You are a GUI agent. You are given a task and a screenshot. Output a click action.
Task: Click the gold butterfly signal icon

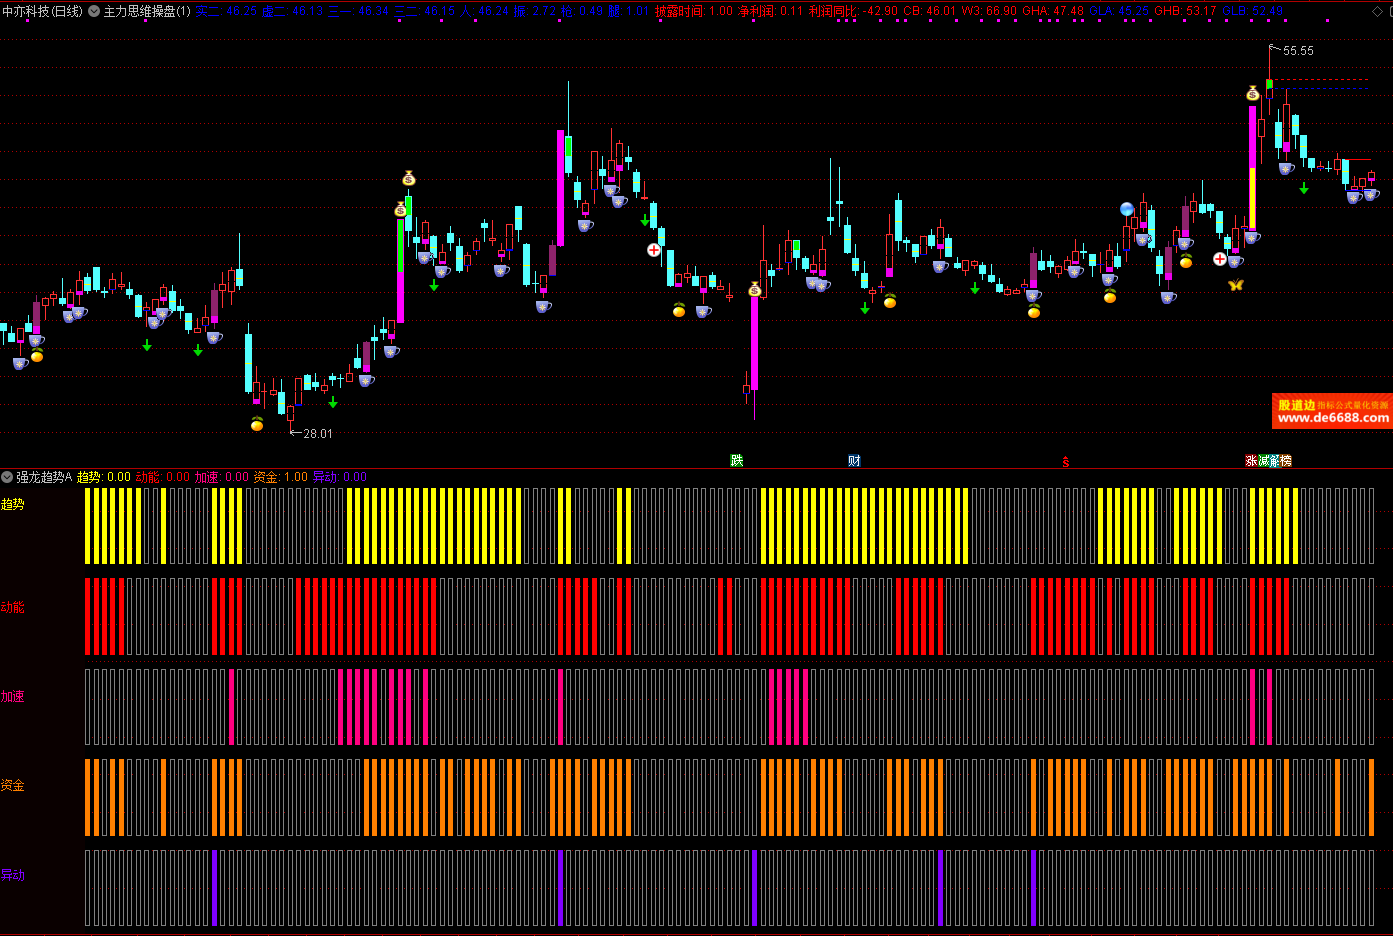click(x=1235, y=285)
